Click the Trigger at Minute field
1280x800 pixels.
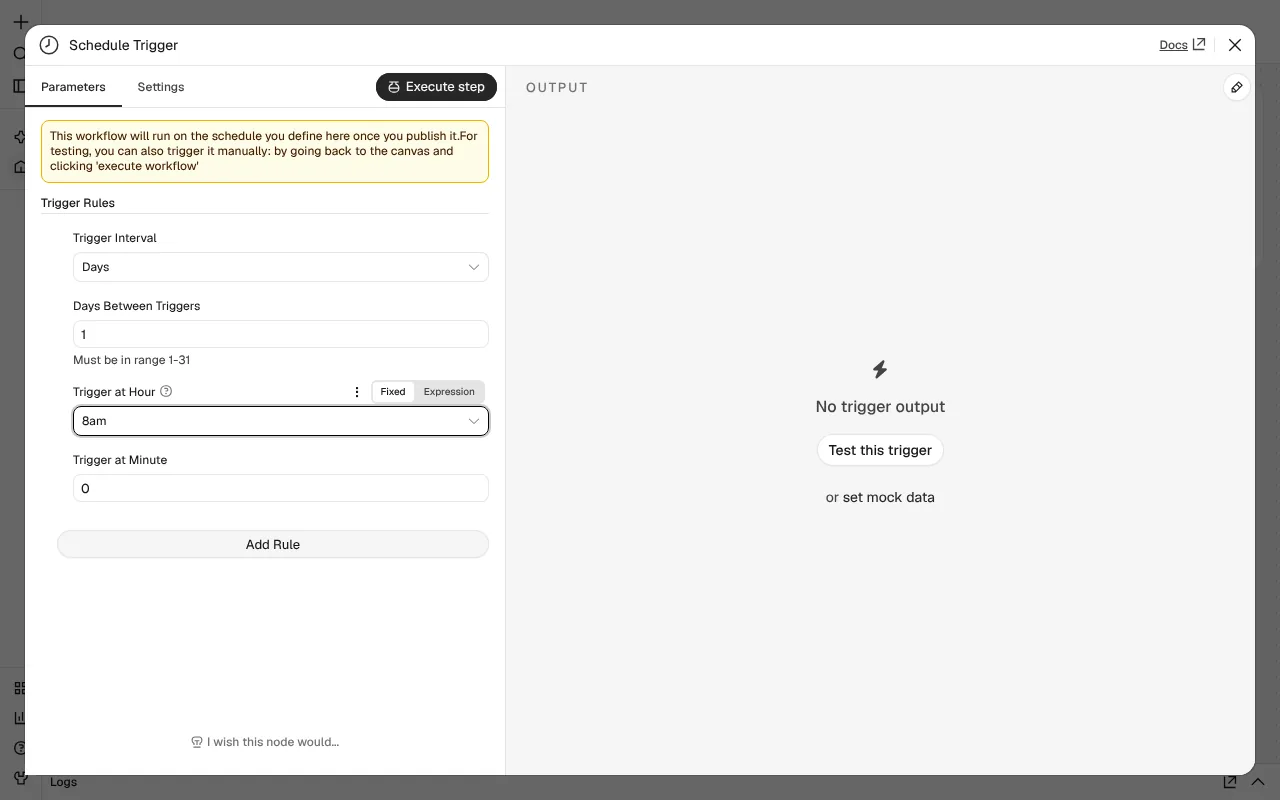(x=281, y=489)
